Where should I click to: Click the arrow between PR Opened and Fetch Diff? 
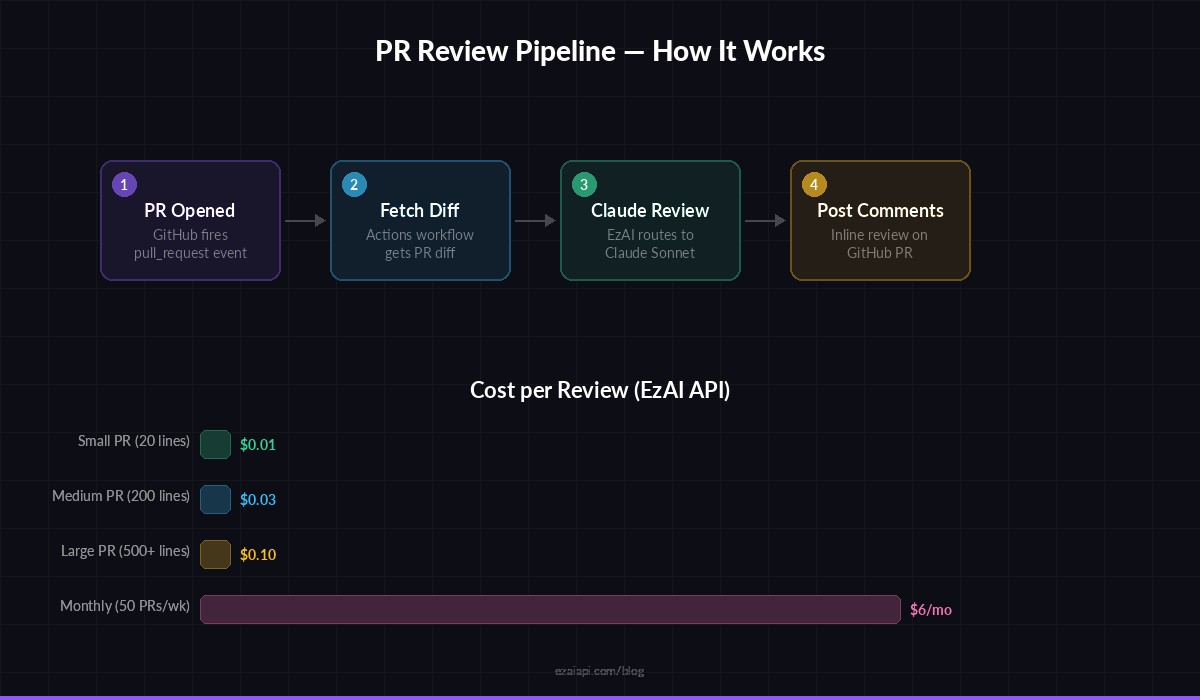[x=305, y=220]
